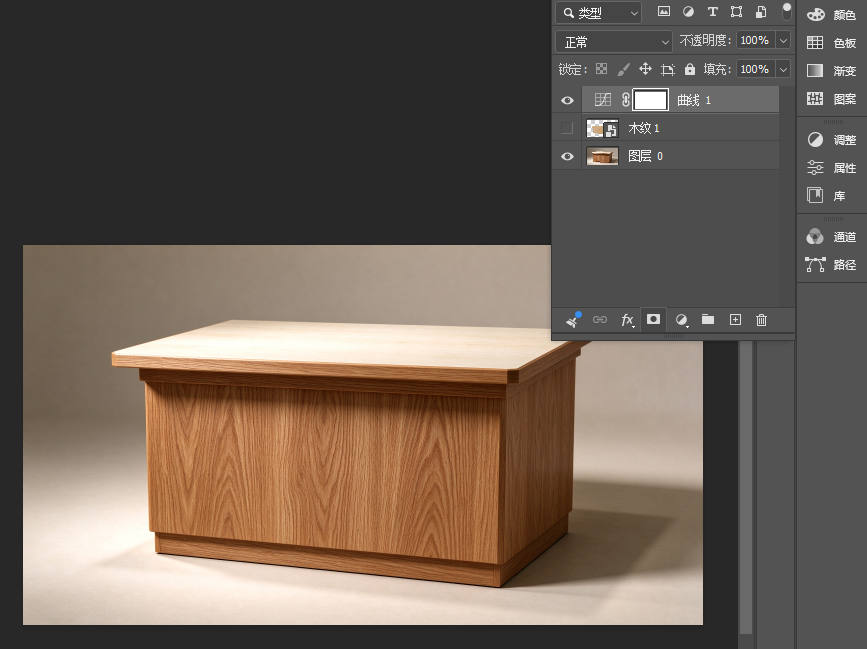The width and height of the screenshot is (867, 649).
Task: Expand the 不透明度 opacity dropdown arrow
Action: click(x=783, y=40)
